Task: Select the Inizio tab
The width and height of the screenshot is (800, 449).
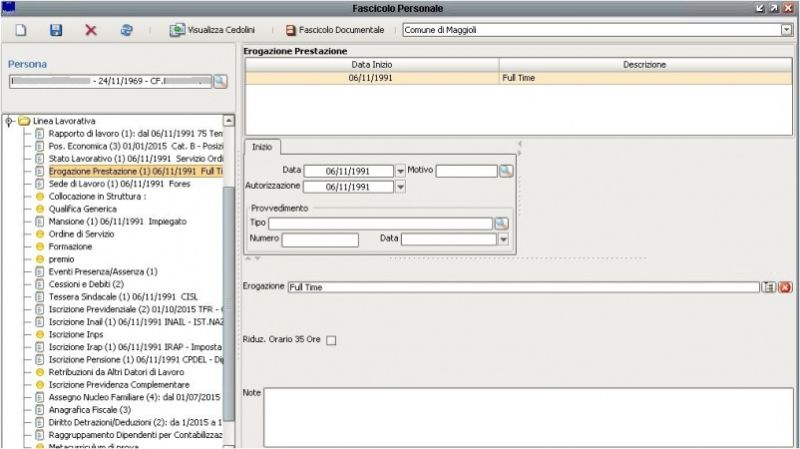Action: tap(263, 147)
